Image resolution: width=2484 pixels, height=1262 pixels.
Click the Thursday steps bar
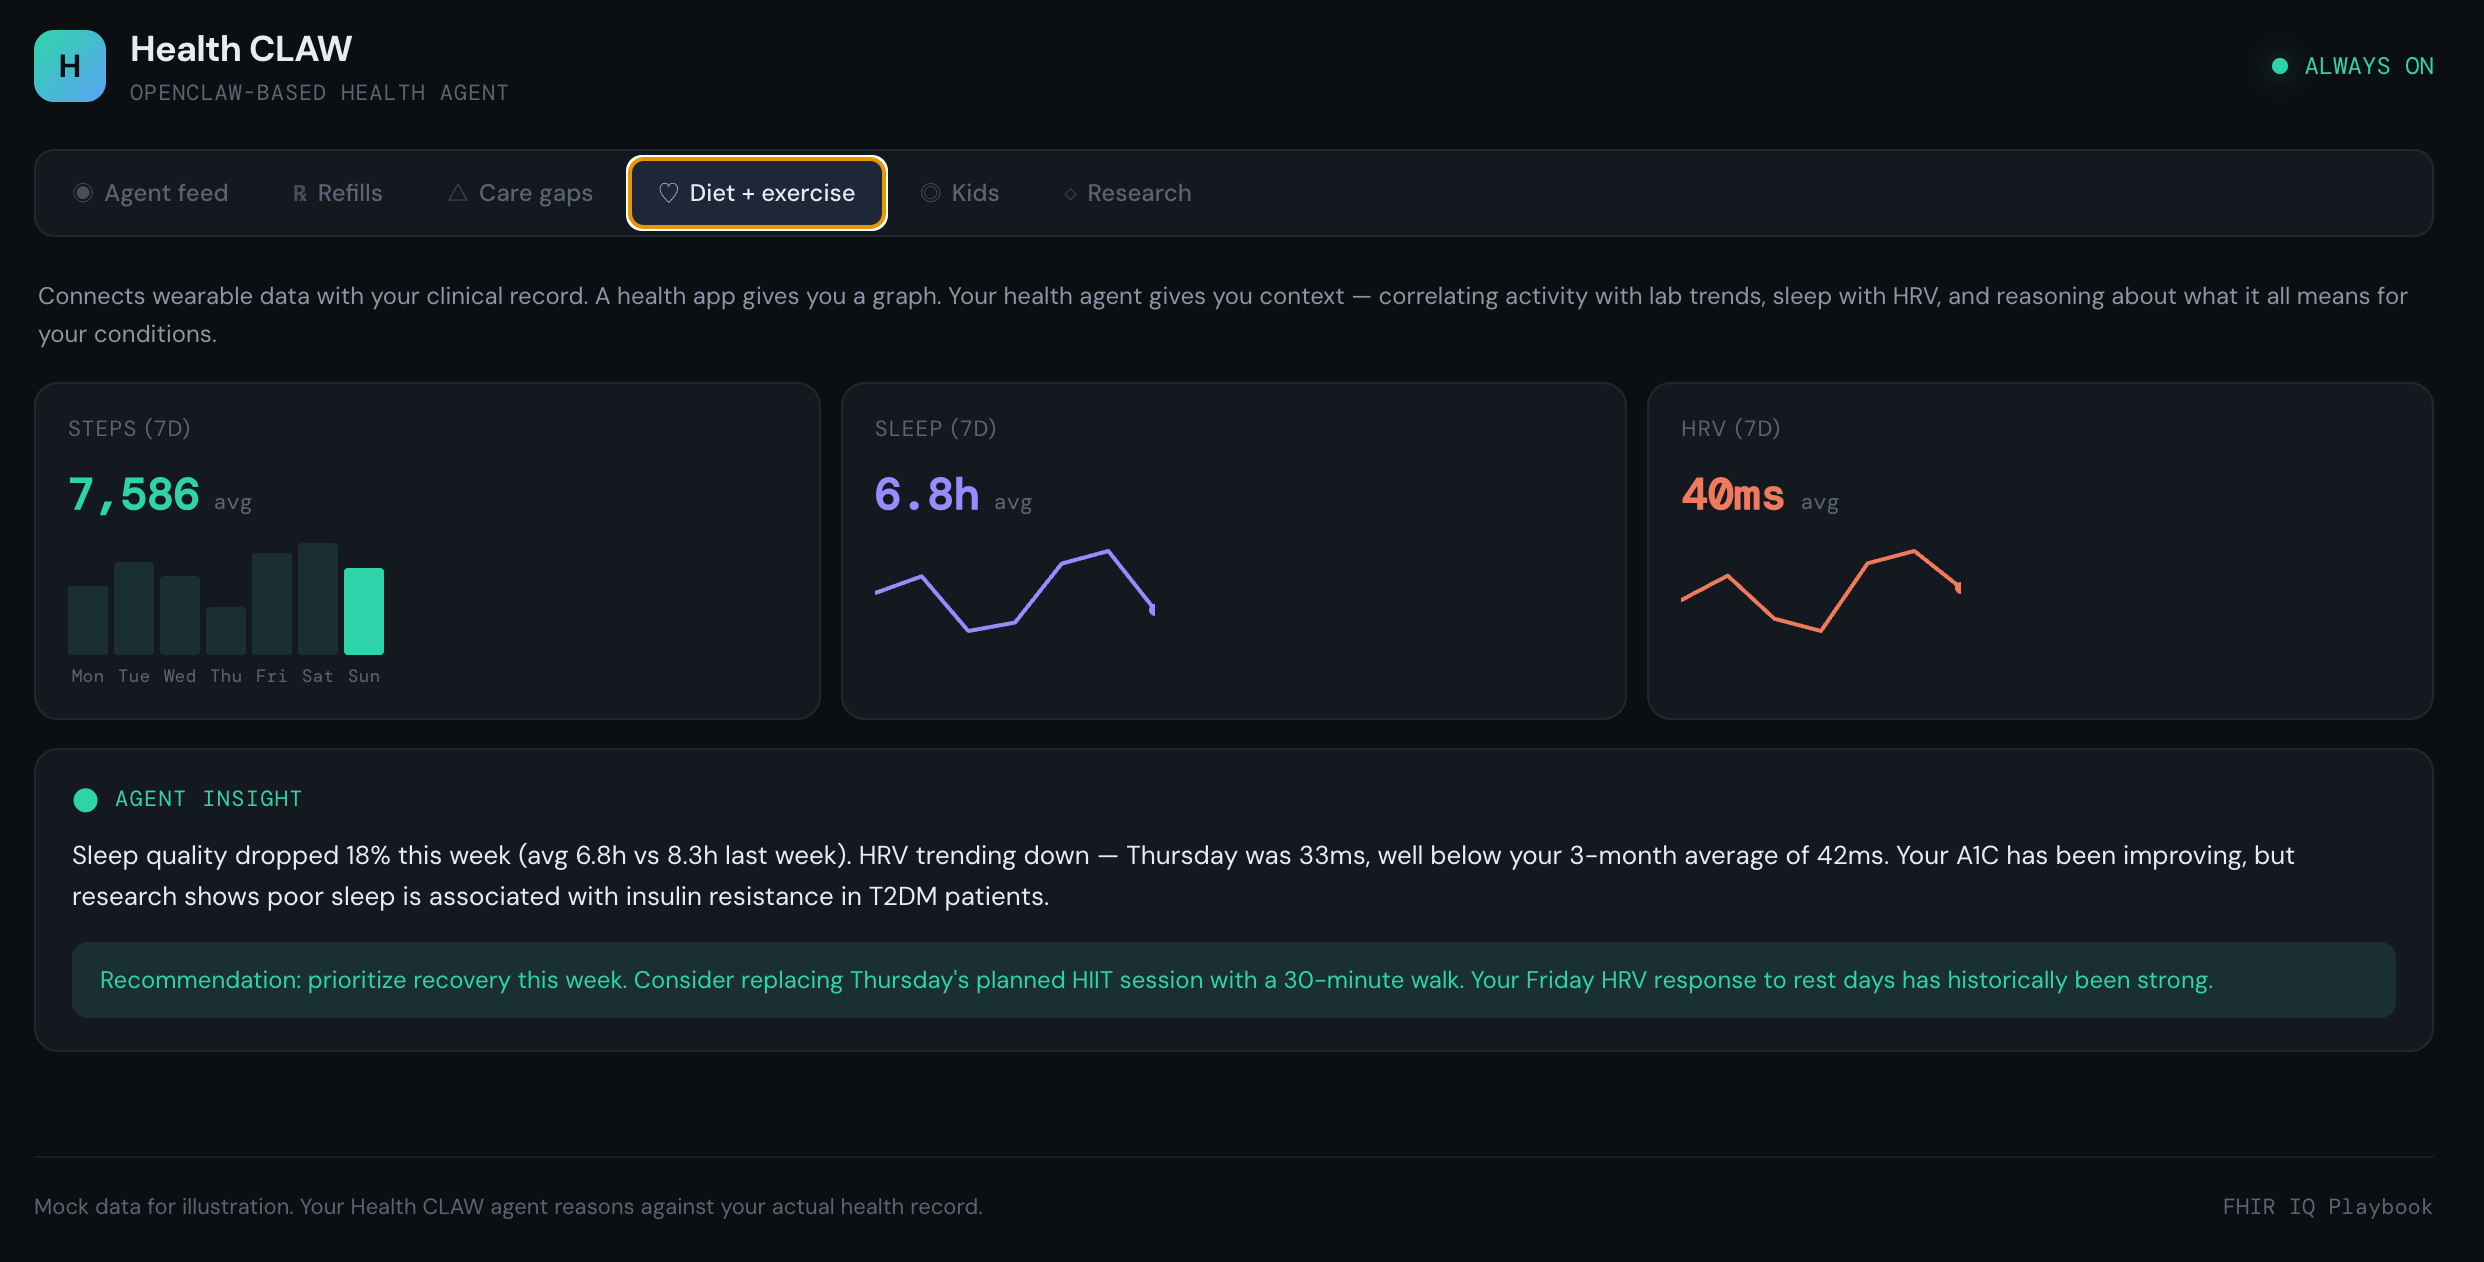point(226,630)
